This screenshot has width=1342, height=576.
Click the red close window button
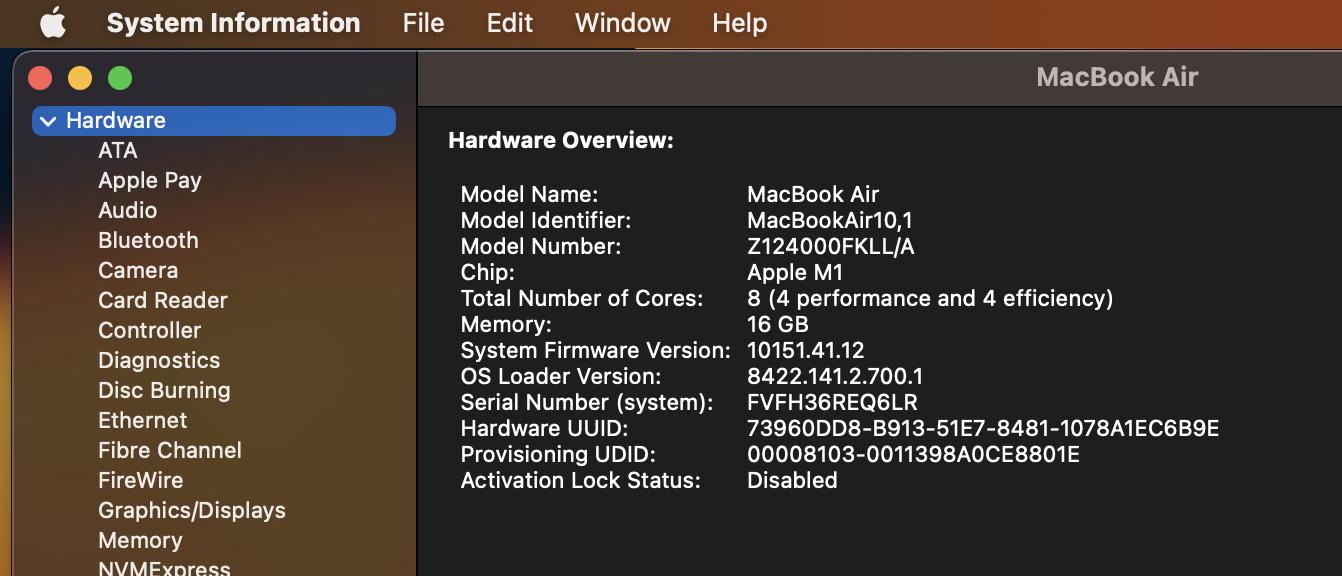[40, 78]
